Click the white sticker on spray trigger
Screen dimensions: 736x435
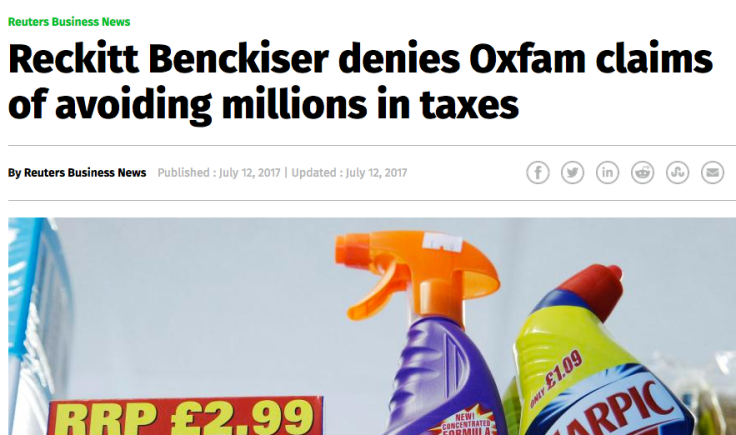point(442,243)
